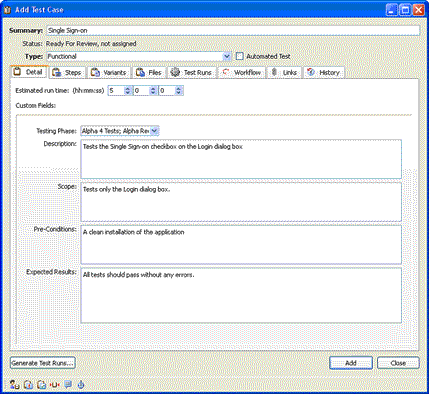Open the Files tab
The width and height of the screenshot is (429, 394).
click(149, 73)
